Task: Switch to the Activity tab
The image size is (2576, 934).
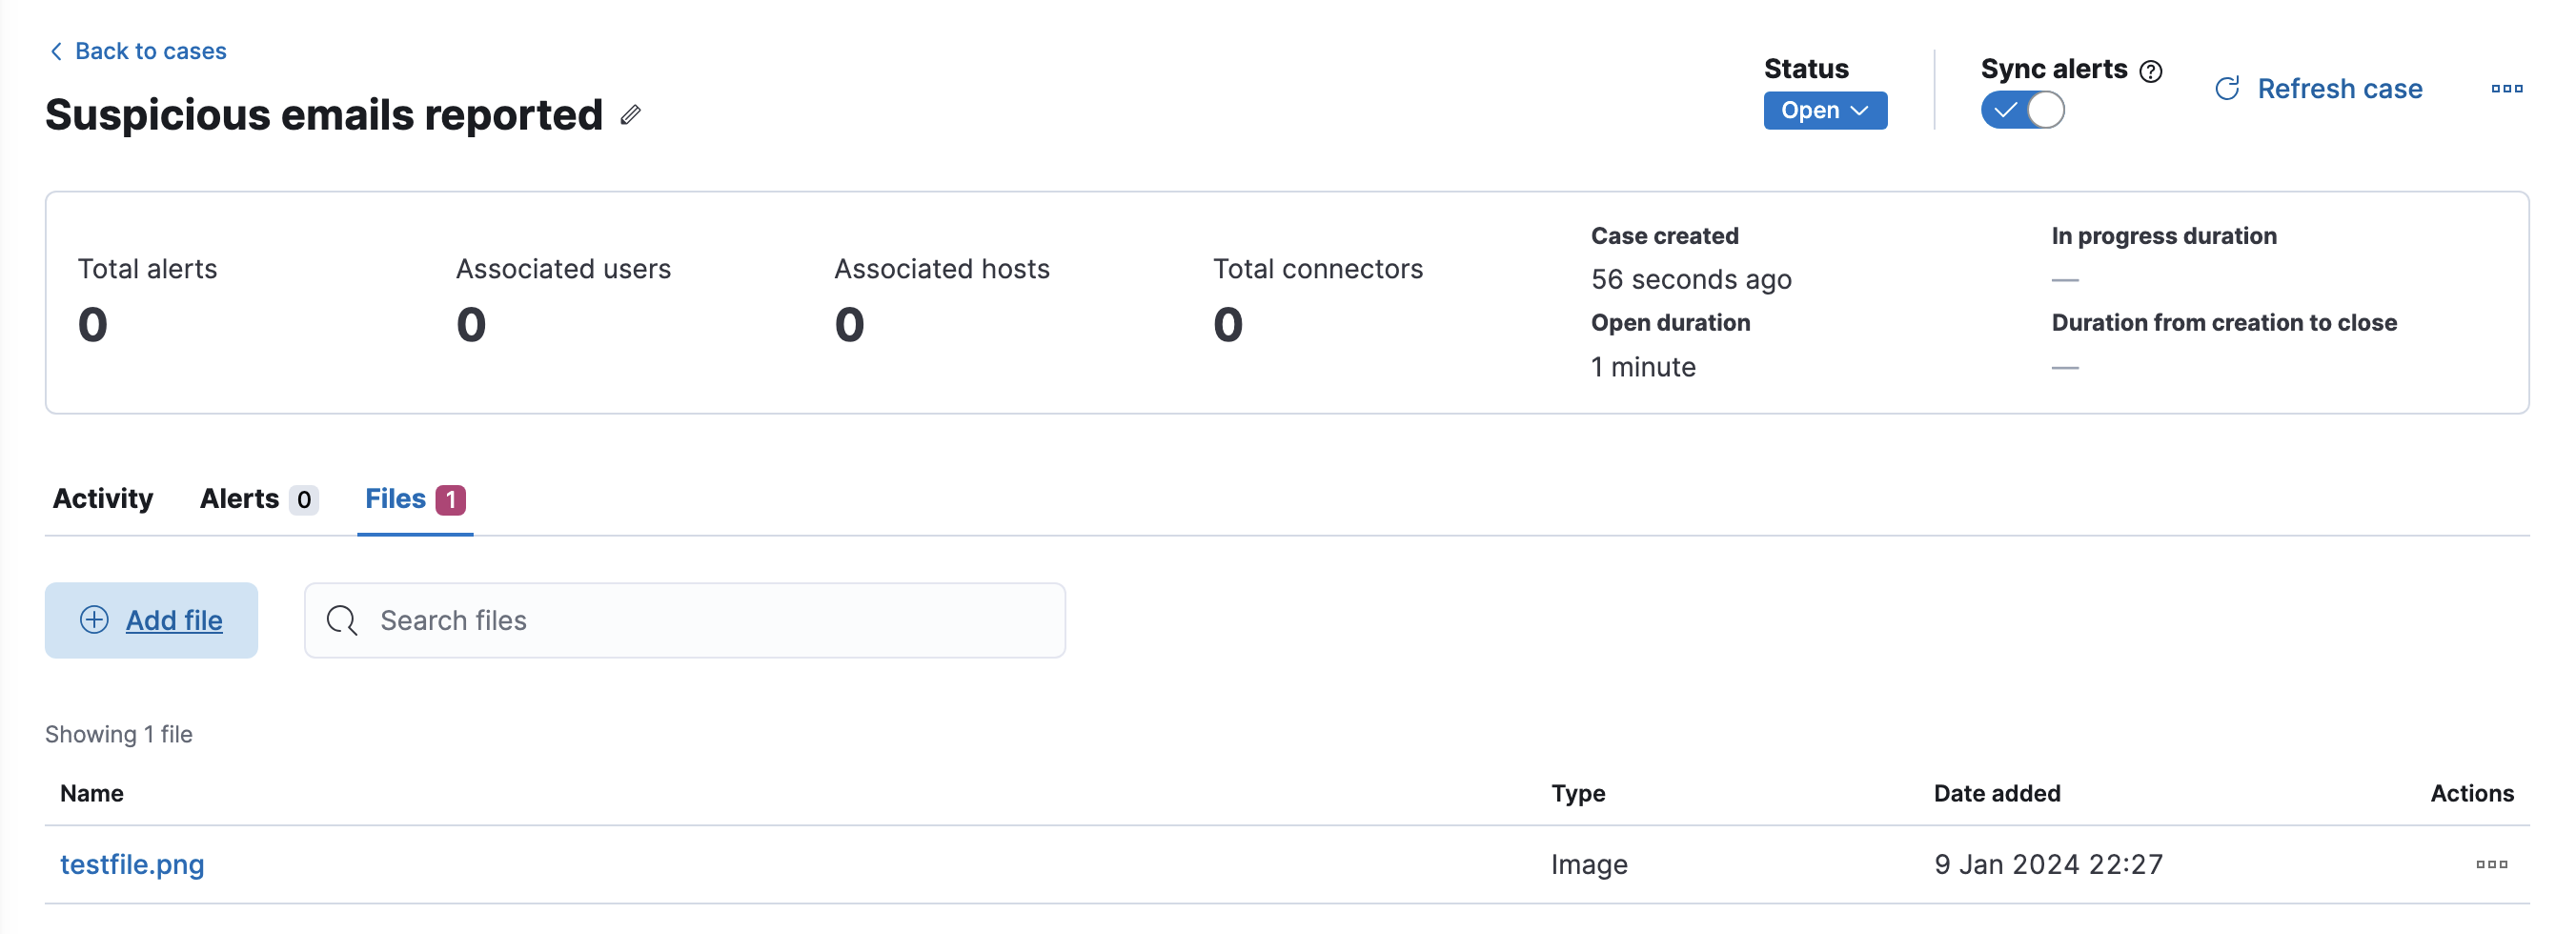Action: (x=103, y=498)
